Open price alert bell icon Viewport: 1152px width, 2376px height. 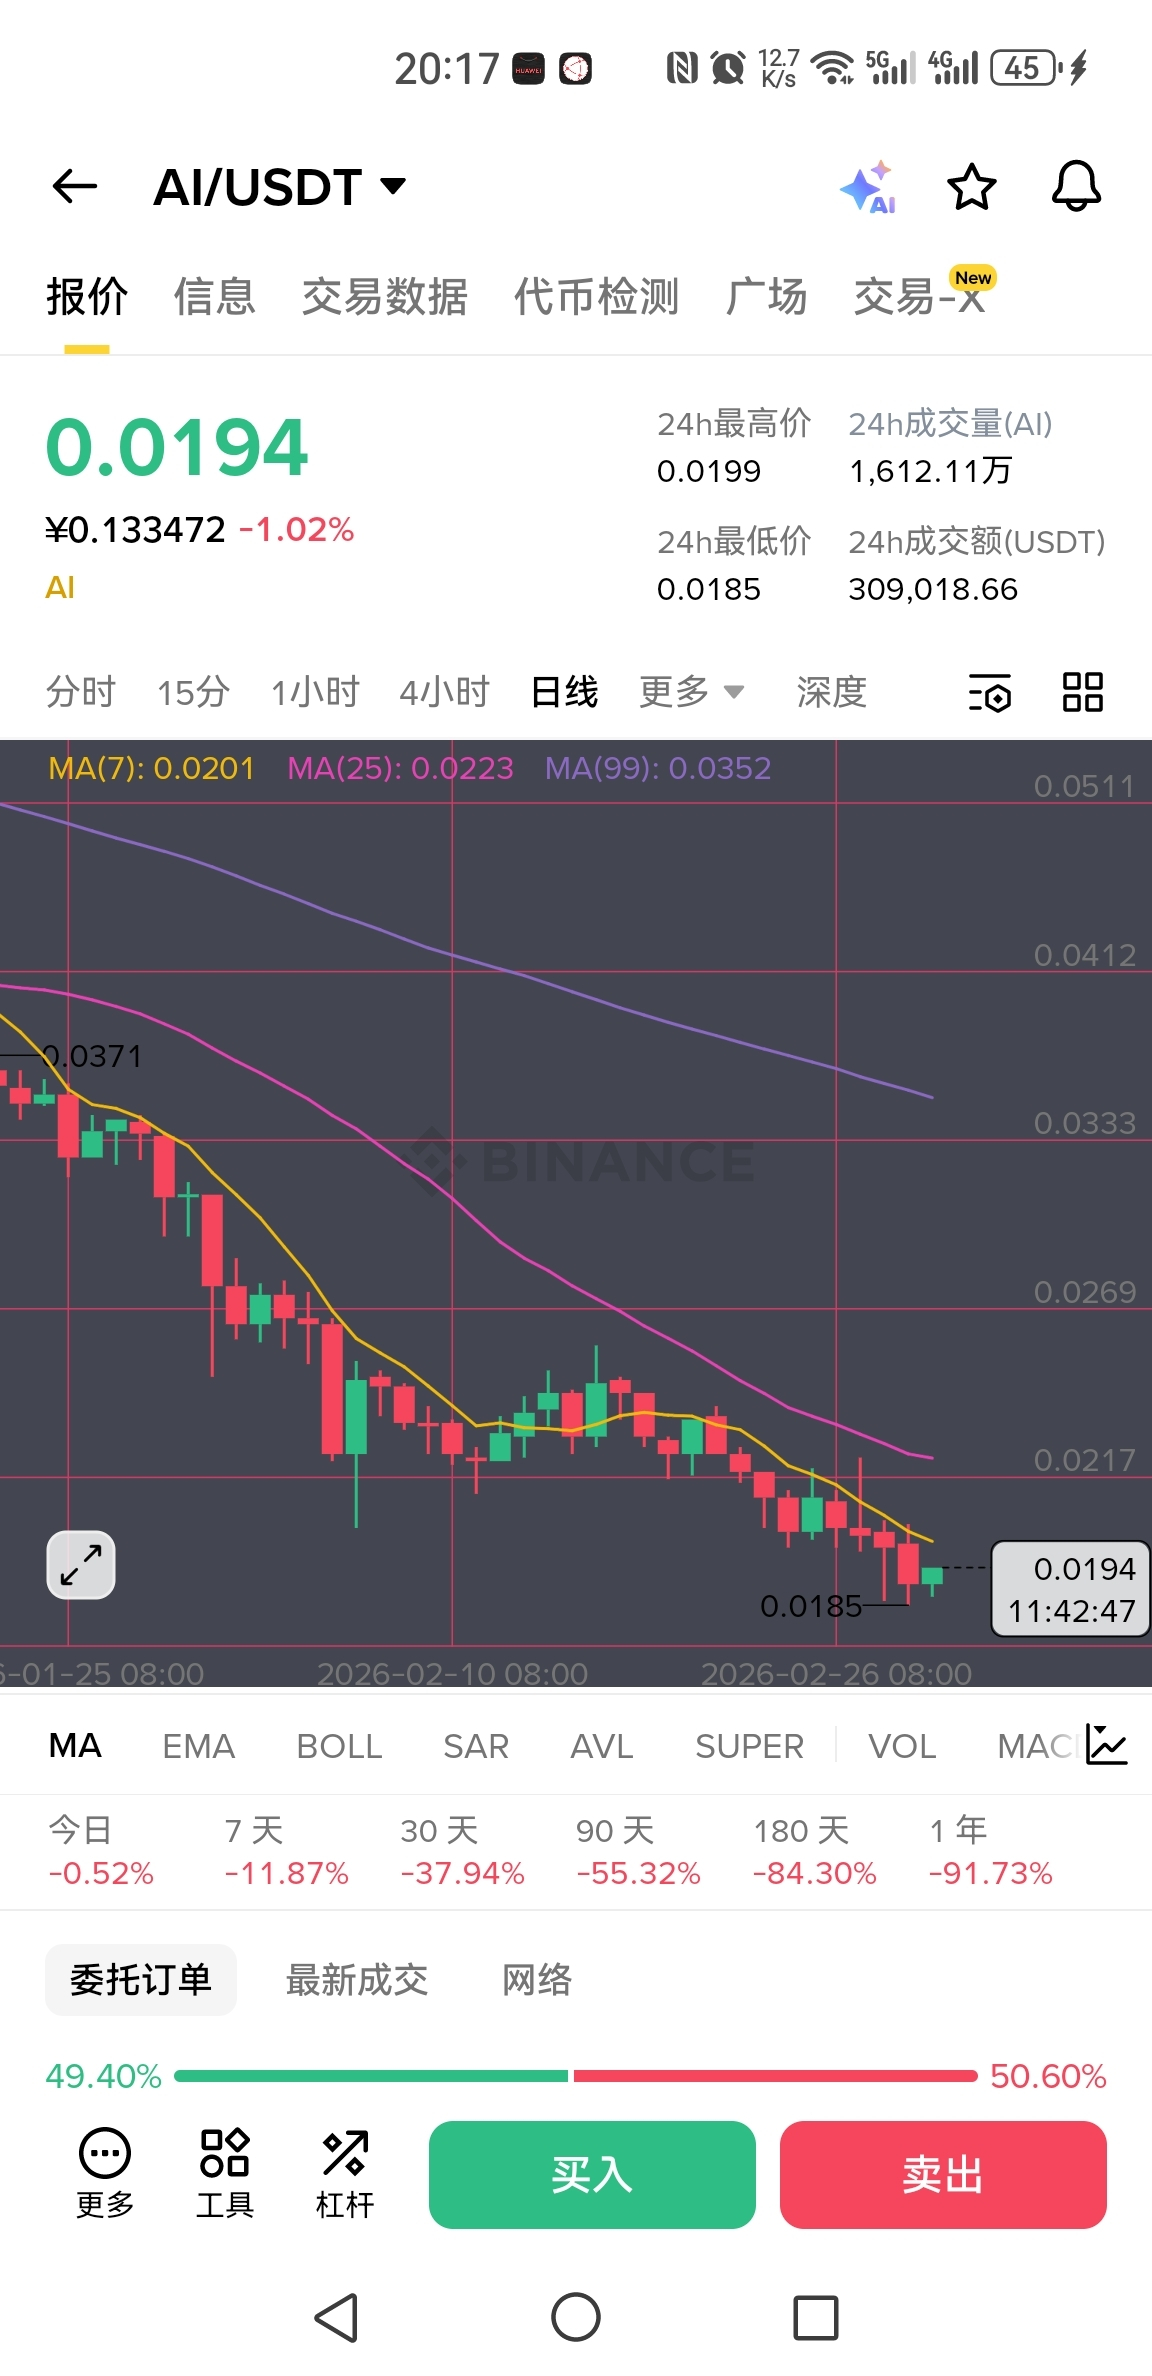1076,187
